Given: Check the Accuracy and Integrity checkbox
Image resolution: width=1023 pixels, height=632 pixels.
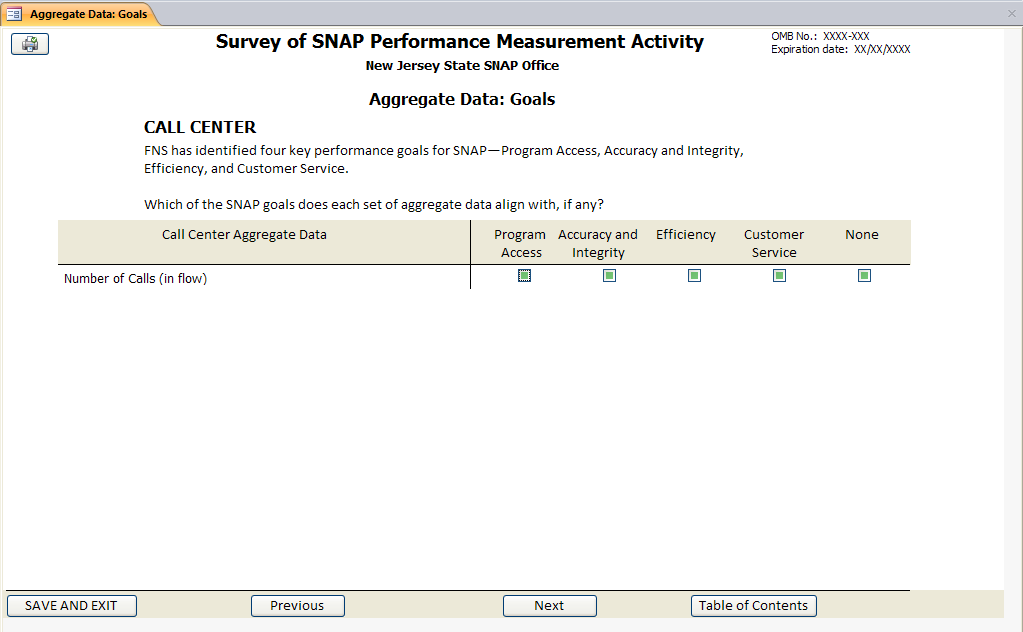Looking at the screenshot, I should tap(609, 276).
